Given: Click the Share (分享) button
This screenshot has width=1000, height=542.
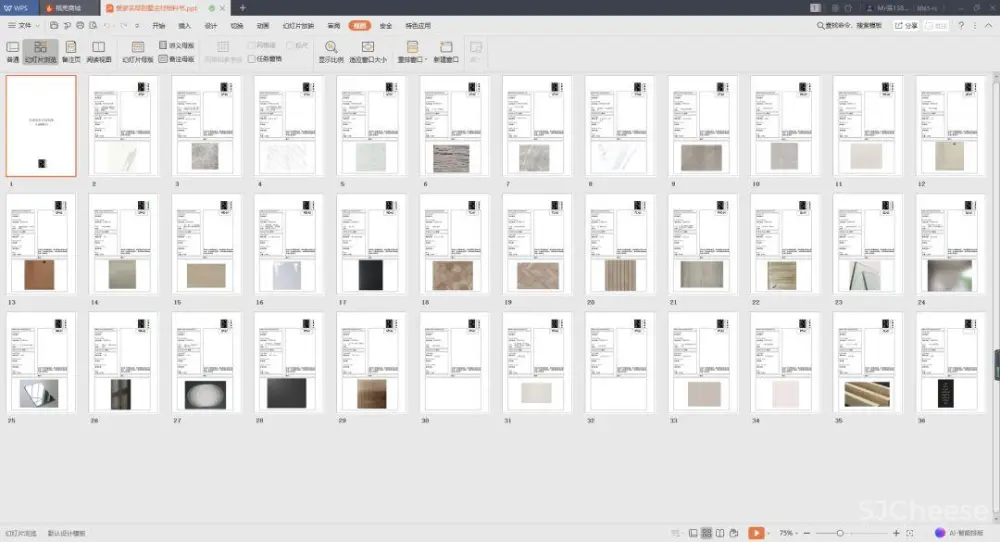Looking at the screenshot, I should click(x=906, y=25).
